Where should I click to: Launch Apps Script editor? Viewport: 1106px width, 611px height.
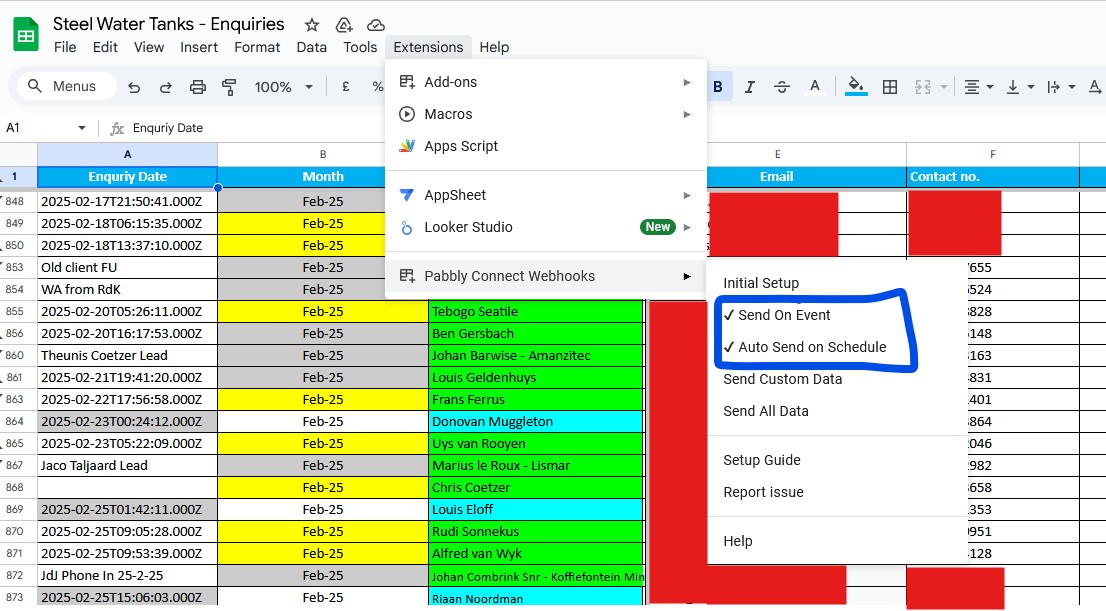point(546,146)
